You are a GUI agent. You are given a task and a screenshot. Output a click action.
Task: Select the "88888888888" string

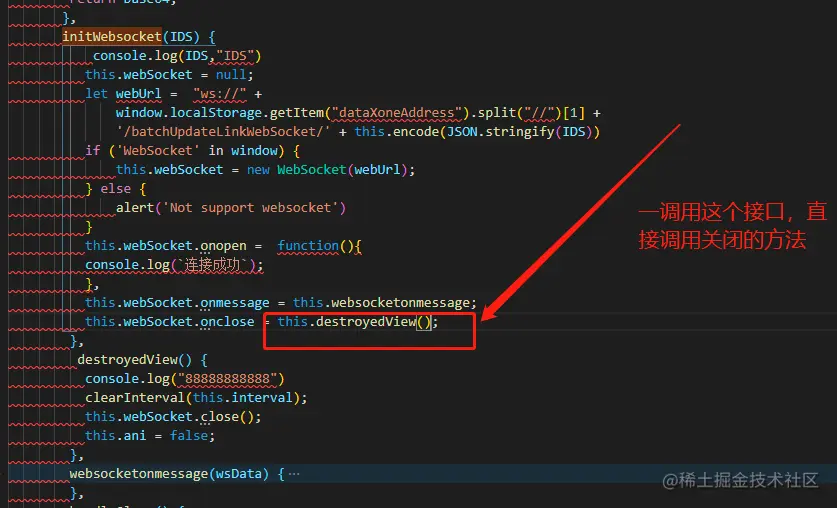coord(227,379)
